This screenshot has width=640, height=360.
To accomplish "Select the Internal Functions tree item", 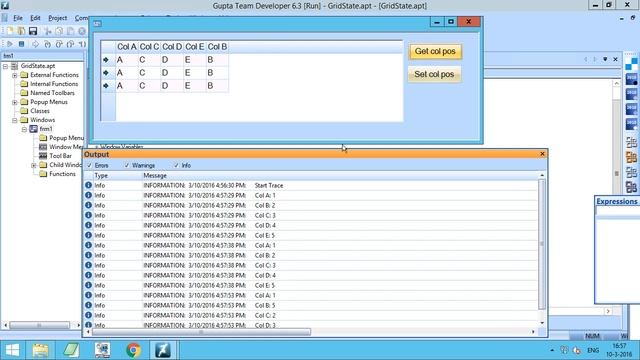I will pos(54,84).
